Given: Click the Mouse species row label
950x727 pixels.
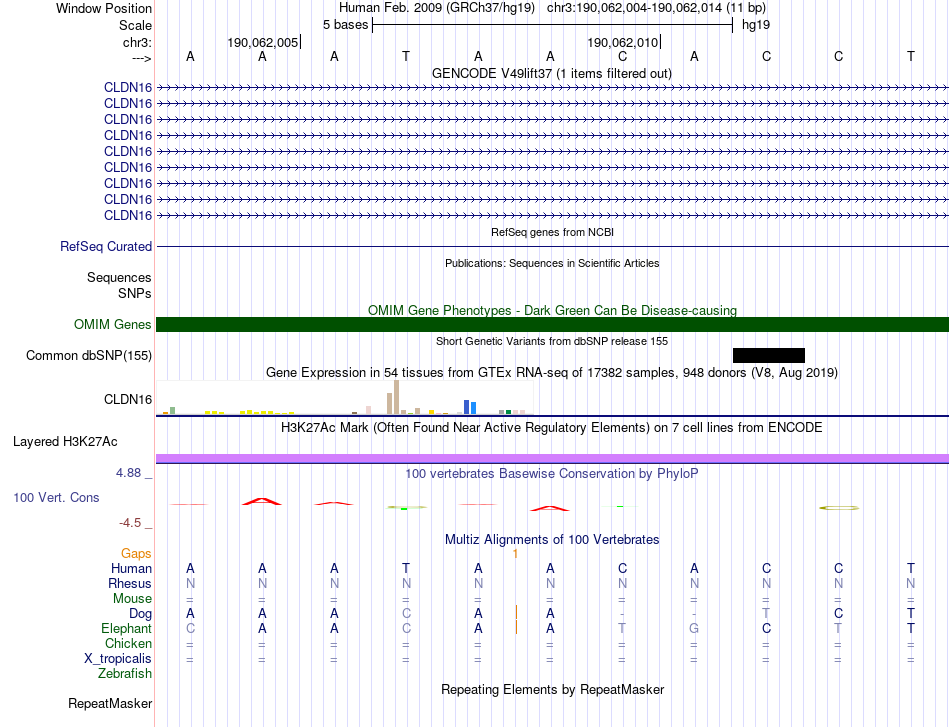Looking at the screenshot, I should tap(132, 599).
